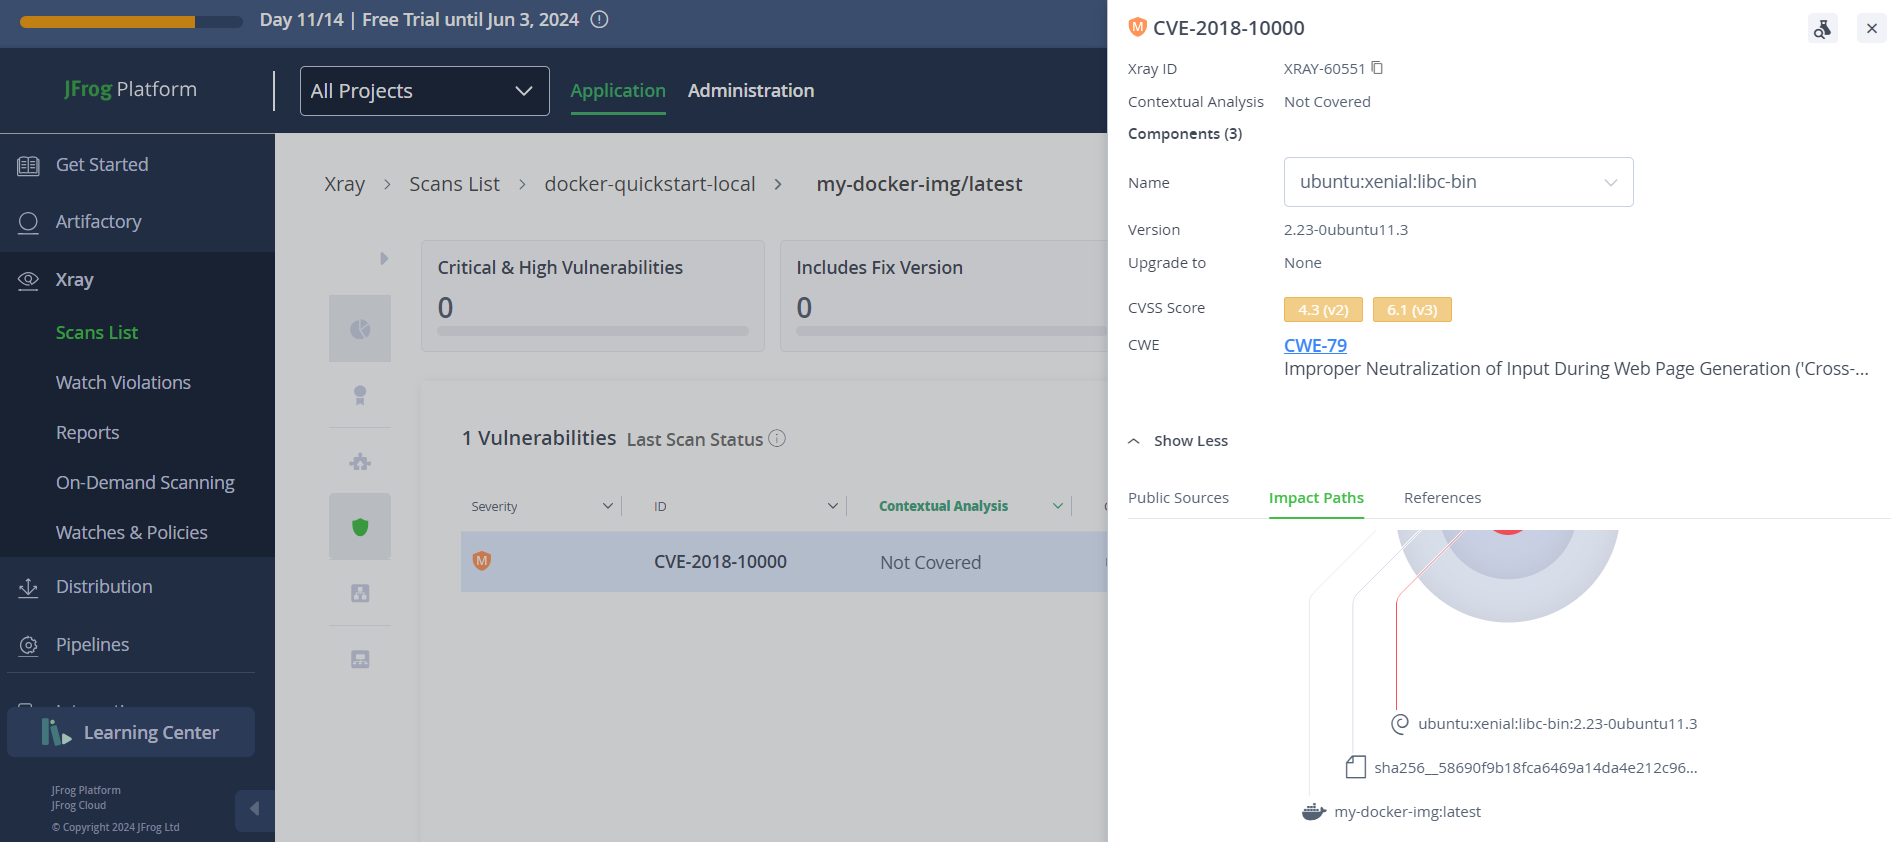Click the medium severity shield beside panel title

pos(1137,27)
